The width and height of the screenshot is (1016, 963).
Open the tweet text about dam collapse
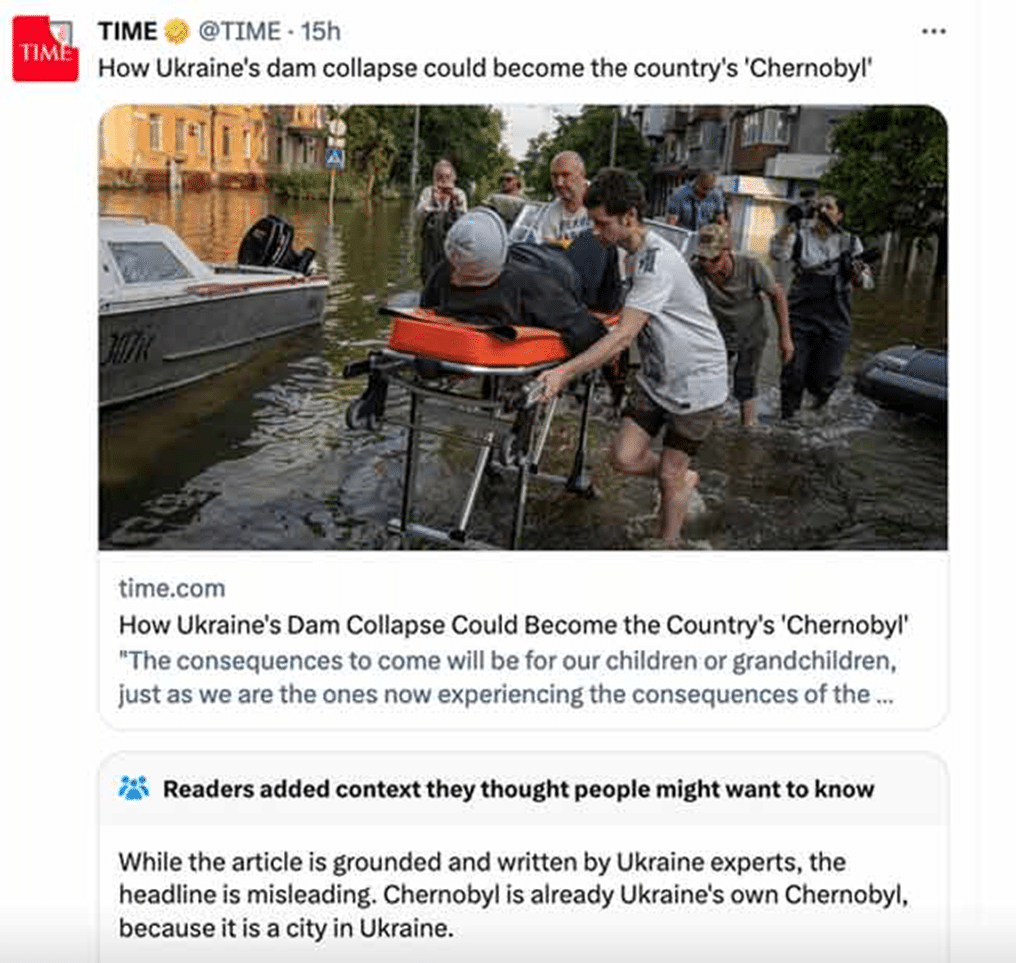point(485,68)
